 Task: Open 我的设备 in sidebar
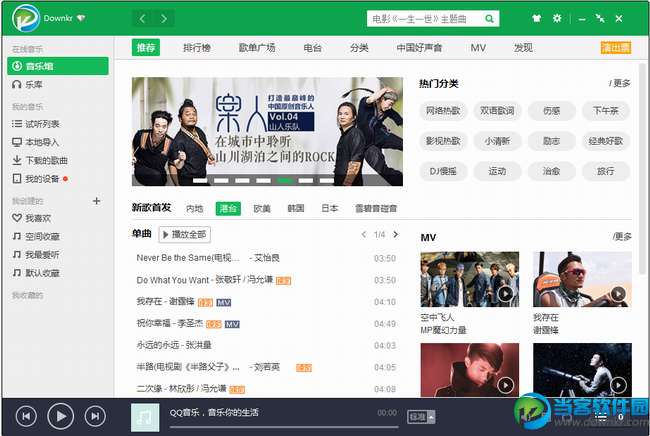[x=58, y=179]
